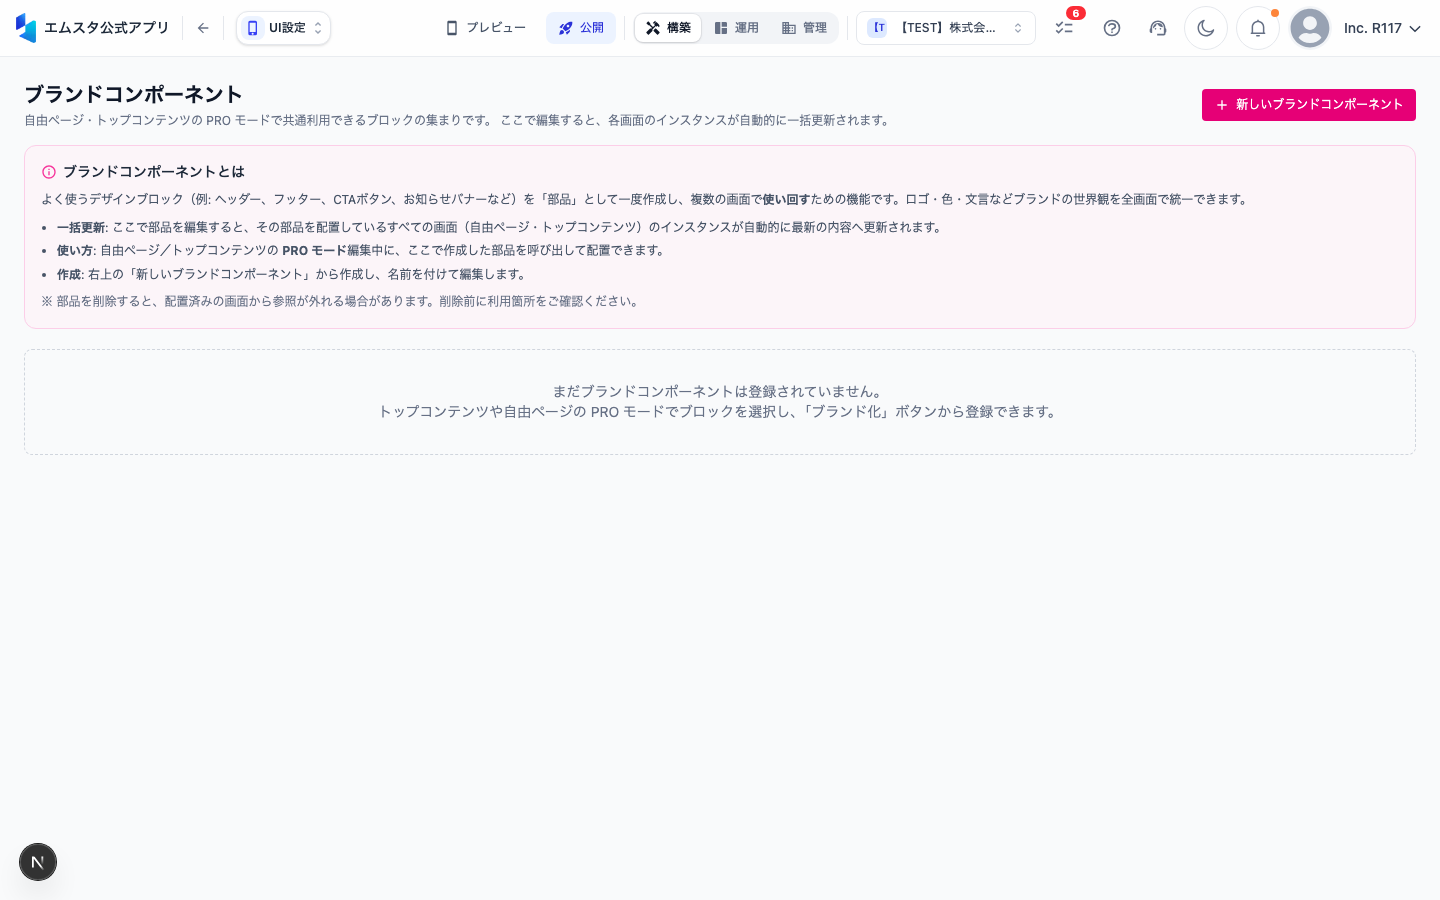Viewport: 1440px width, 900px height.
Task: Expand the 【TEST】株式会... organization dropdown
Action: click(946, 28)
